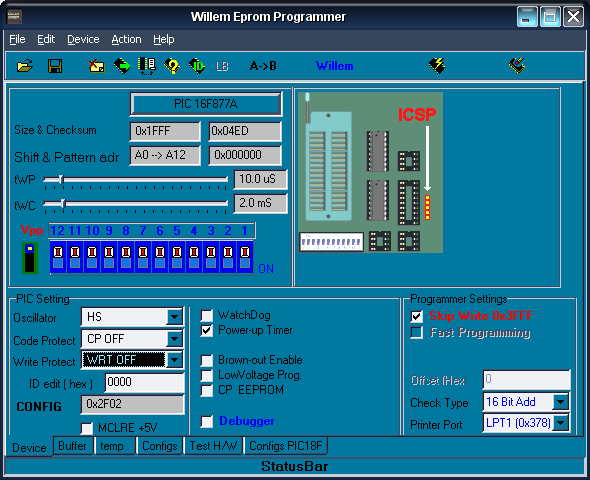Toggle Skip Write 0x3FFF checkbox
This screenshot has width=590, height=480.
pos(417,316)
